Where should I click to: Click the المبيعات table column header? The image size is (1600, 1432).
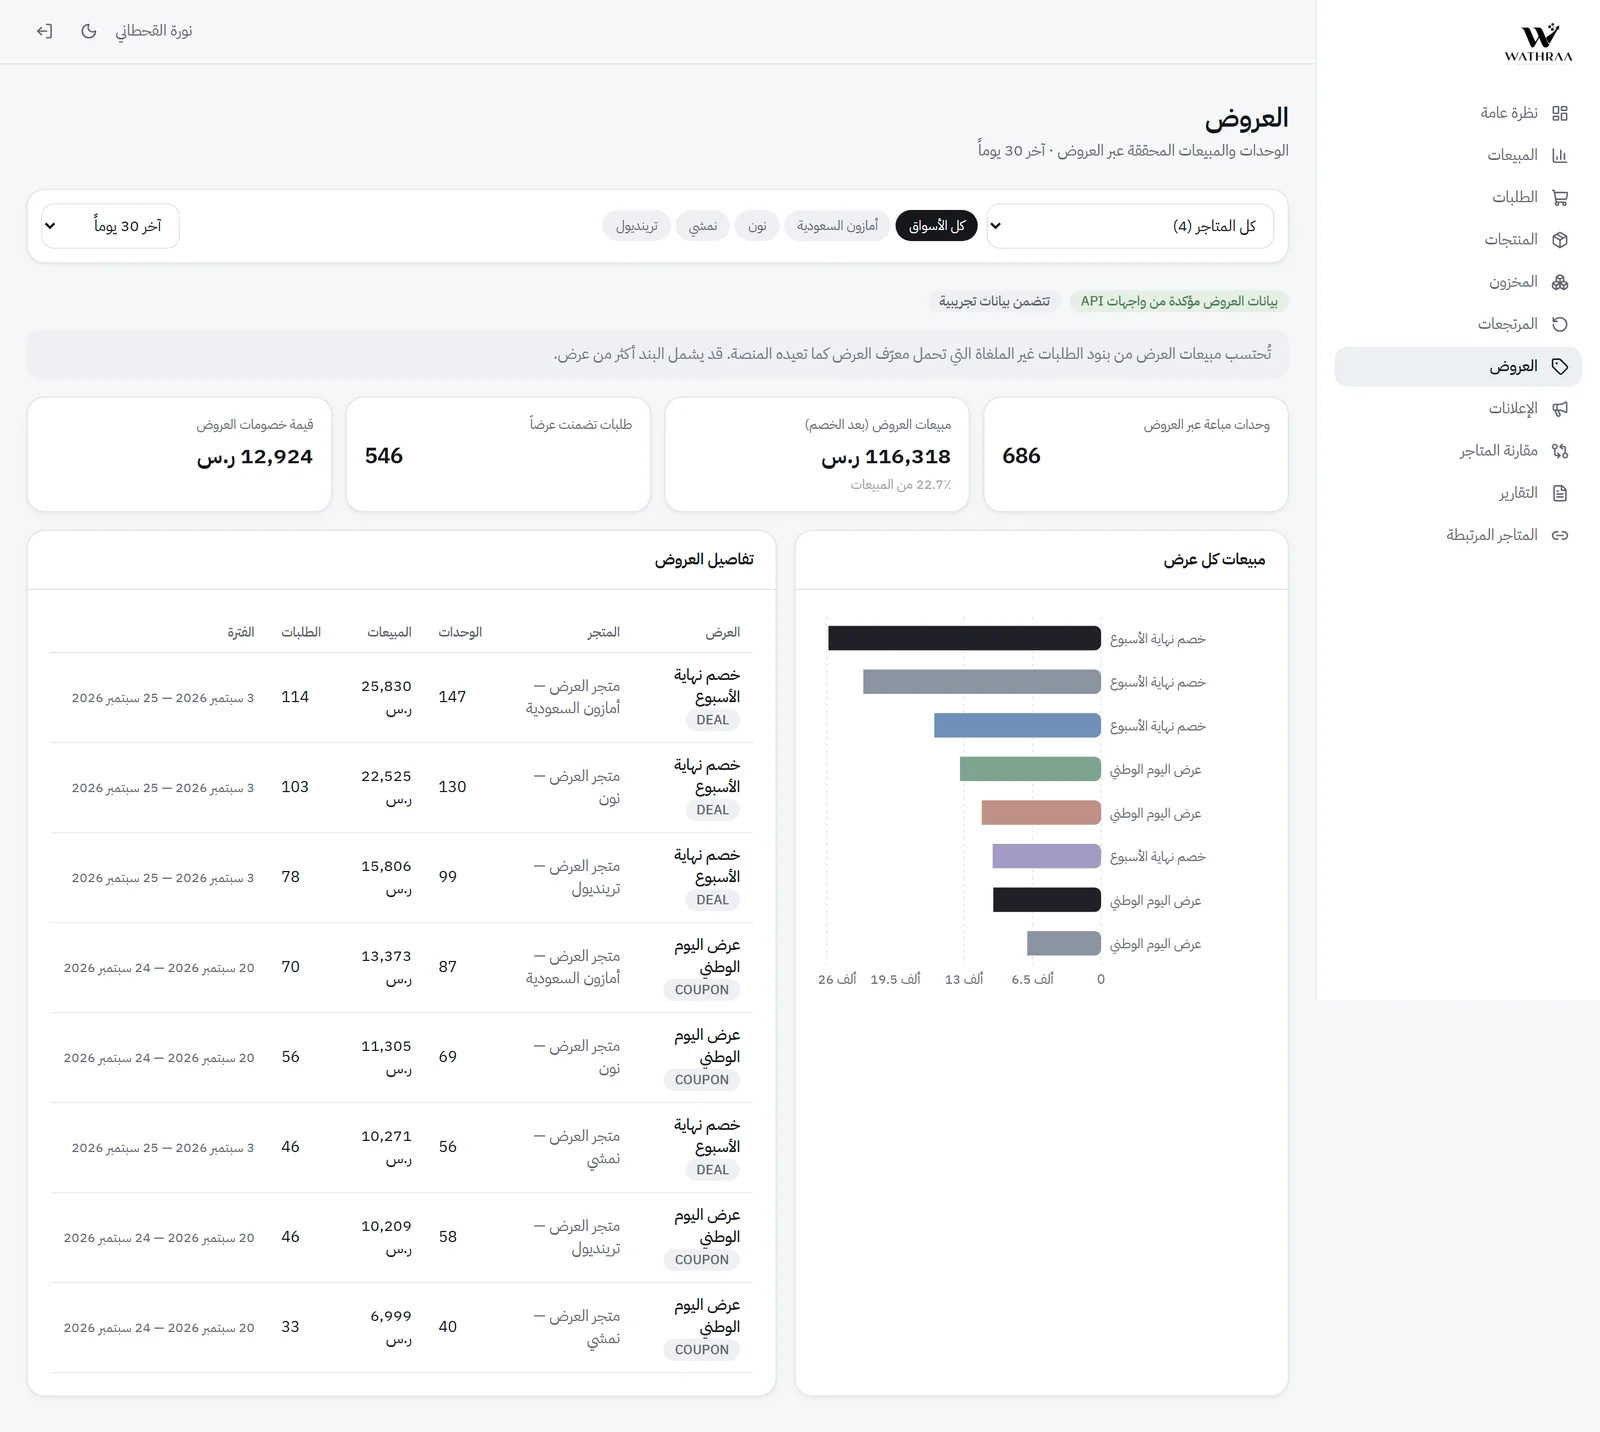389,632
